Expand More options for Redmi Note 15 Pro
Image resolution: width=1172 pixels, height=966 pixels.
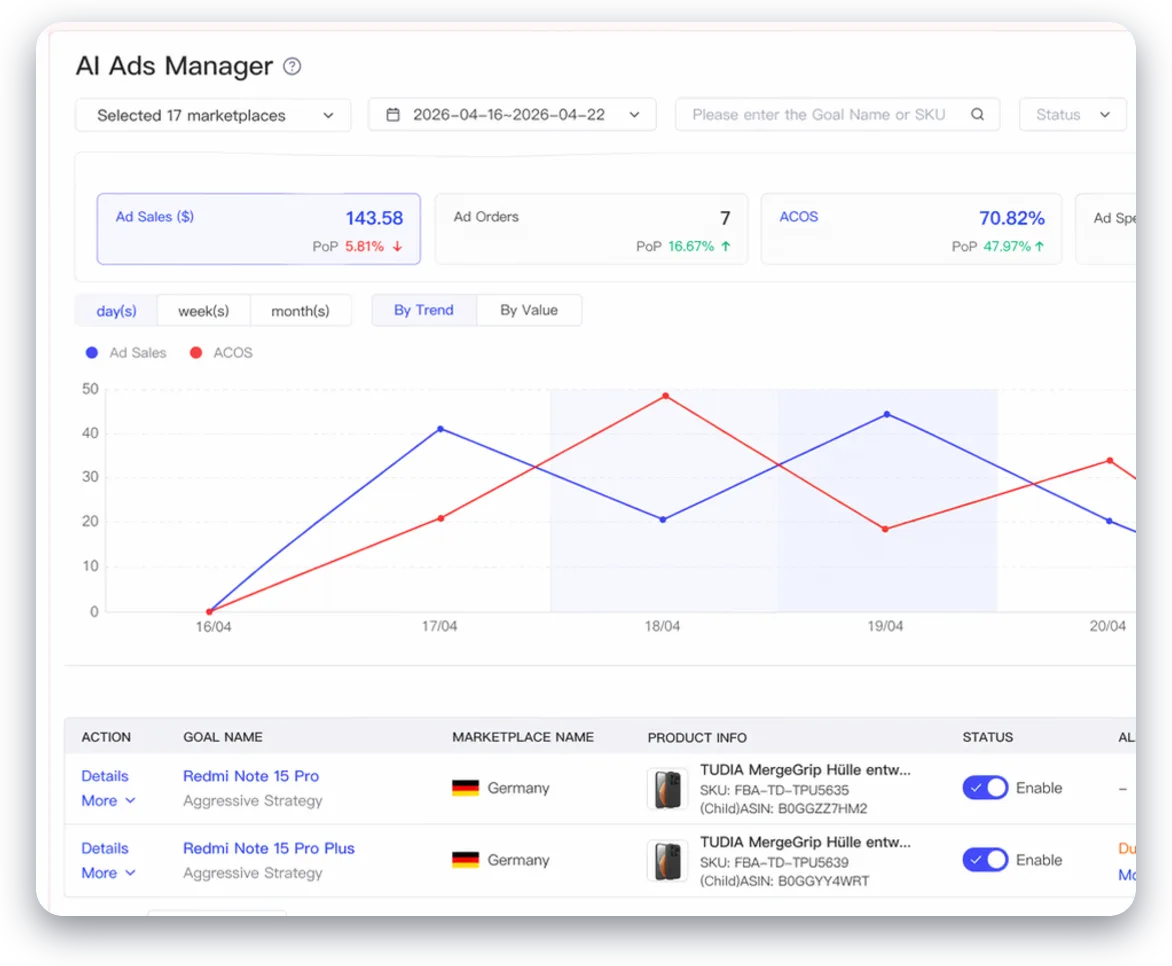coord(106,800)
